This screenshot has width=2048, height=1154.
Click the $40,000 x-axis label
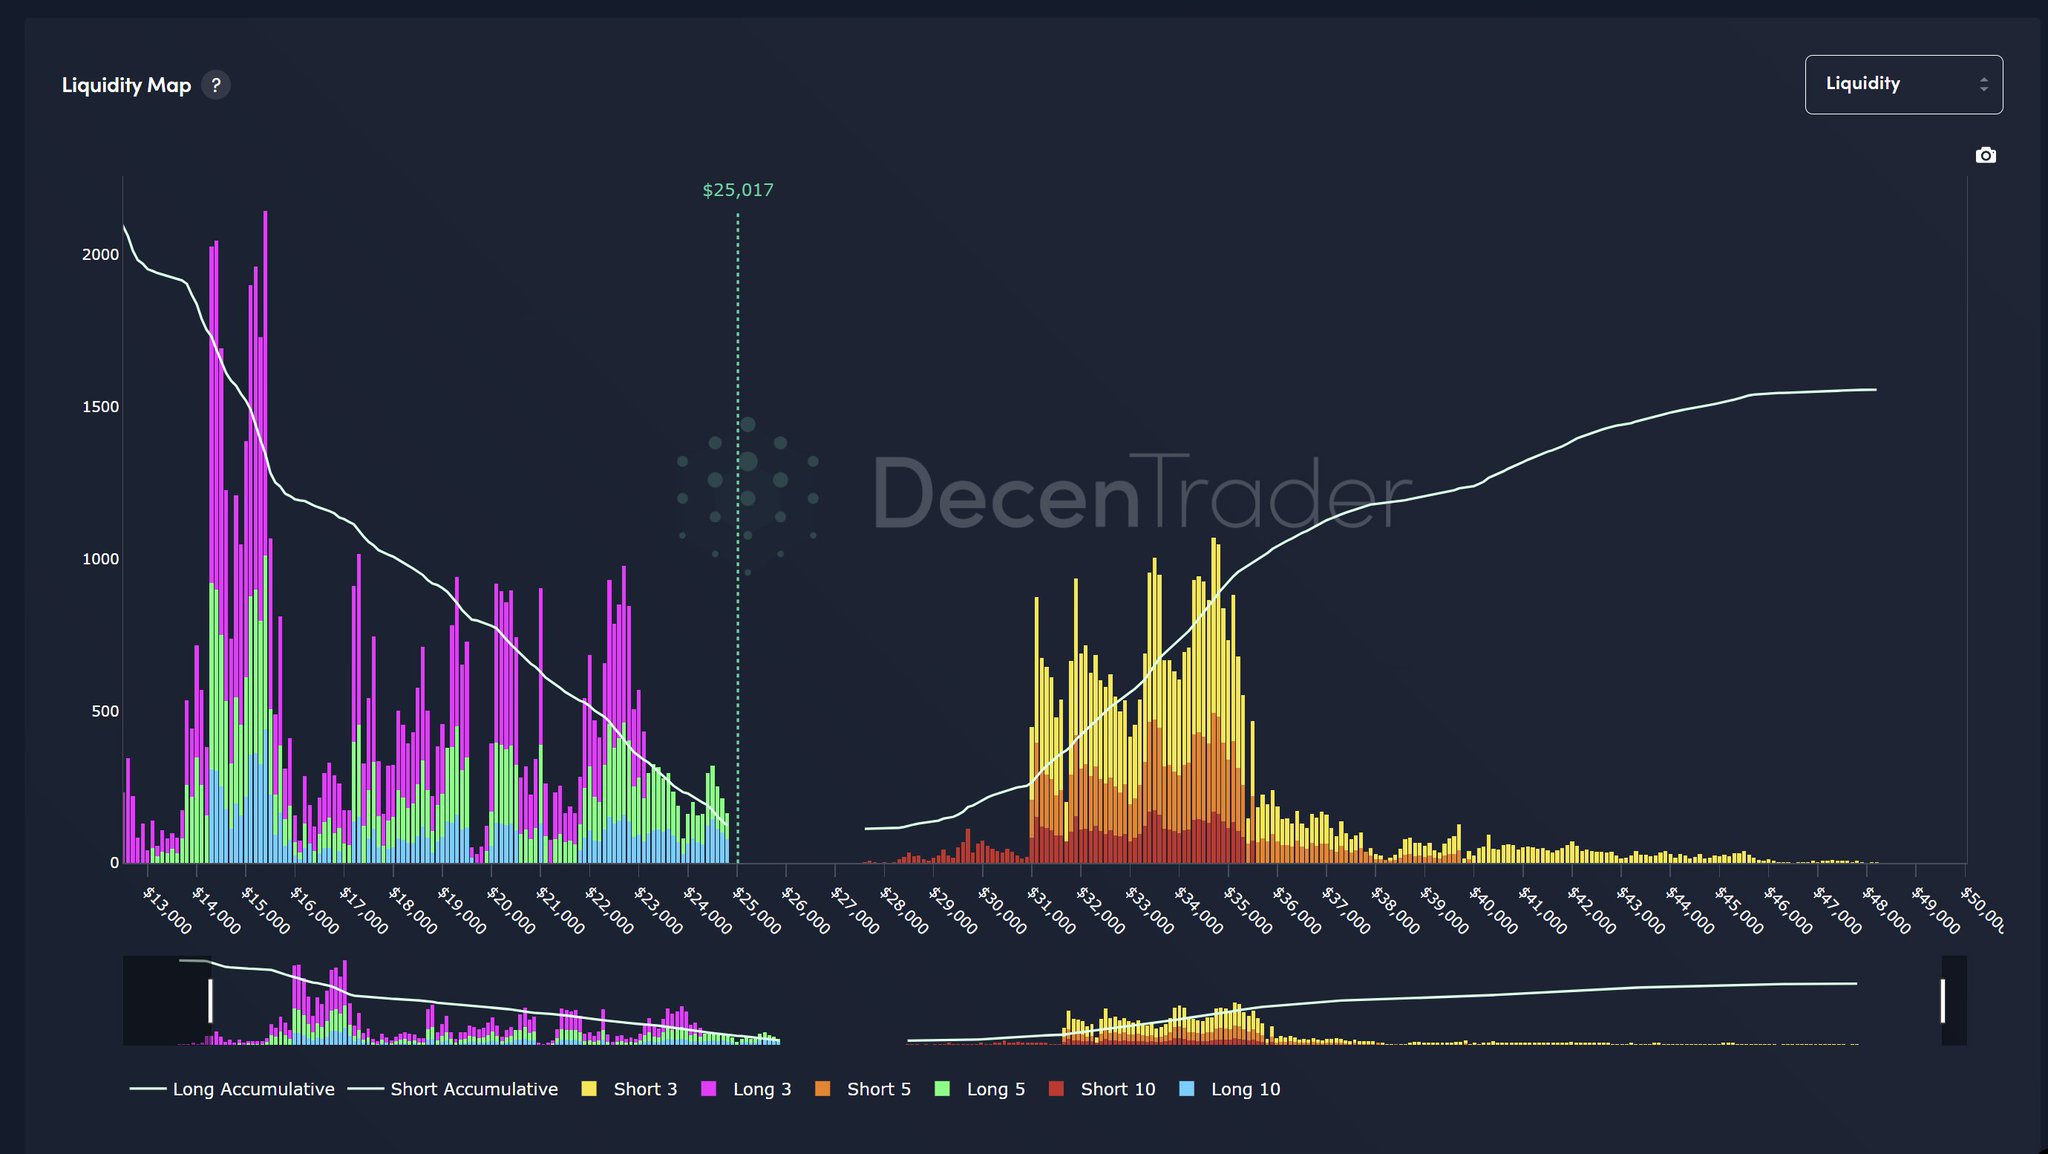point(1494,909)
